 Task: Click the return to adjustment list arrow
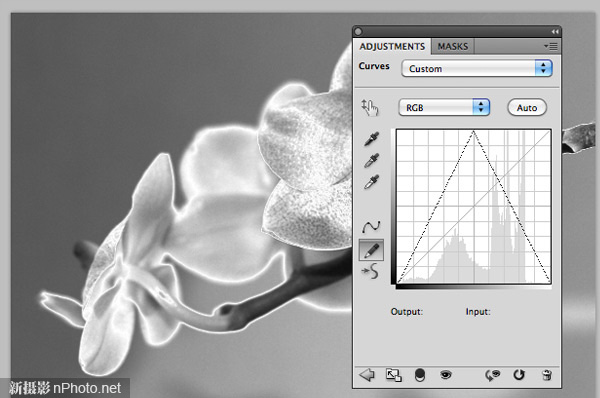coord(367,375)
